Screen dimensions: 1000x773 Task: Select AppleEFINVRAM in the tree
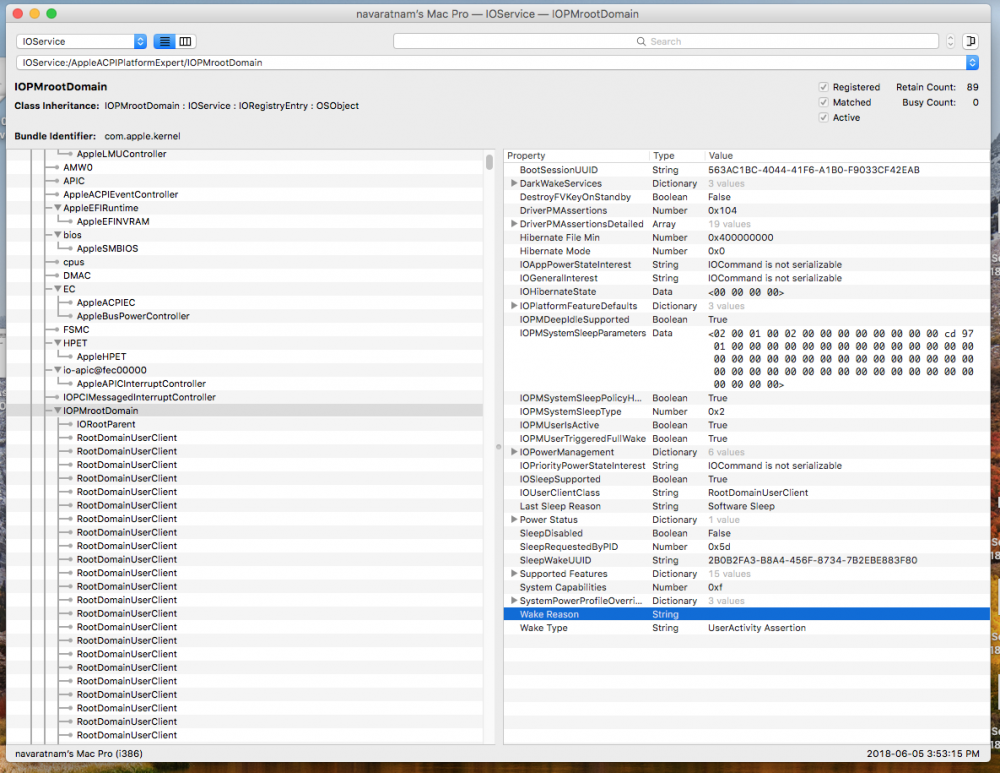(113, 221)
